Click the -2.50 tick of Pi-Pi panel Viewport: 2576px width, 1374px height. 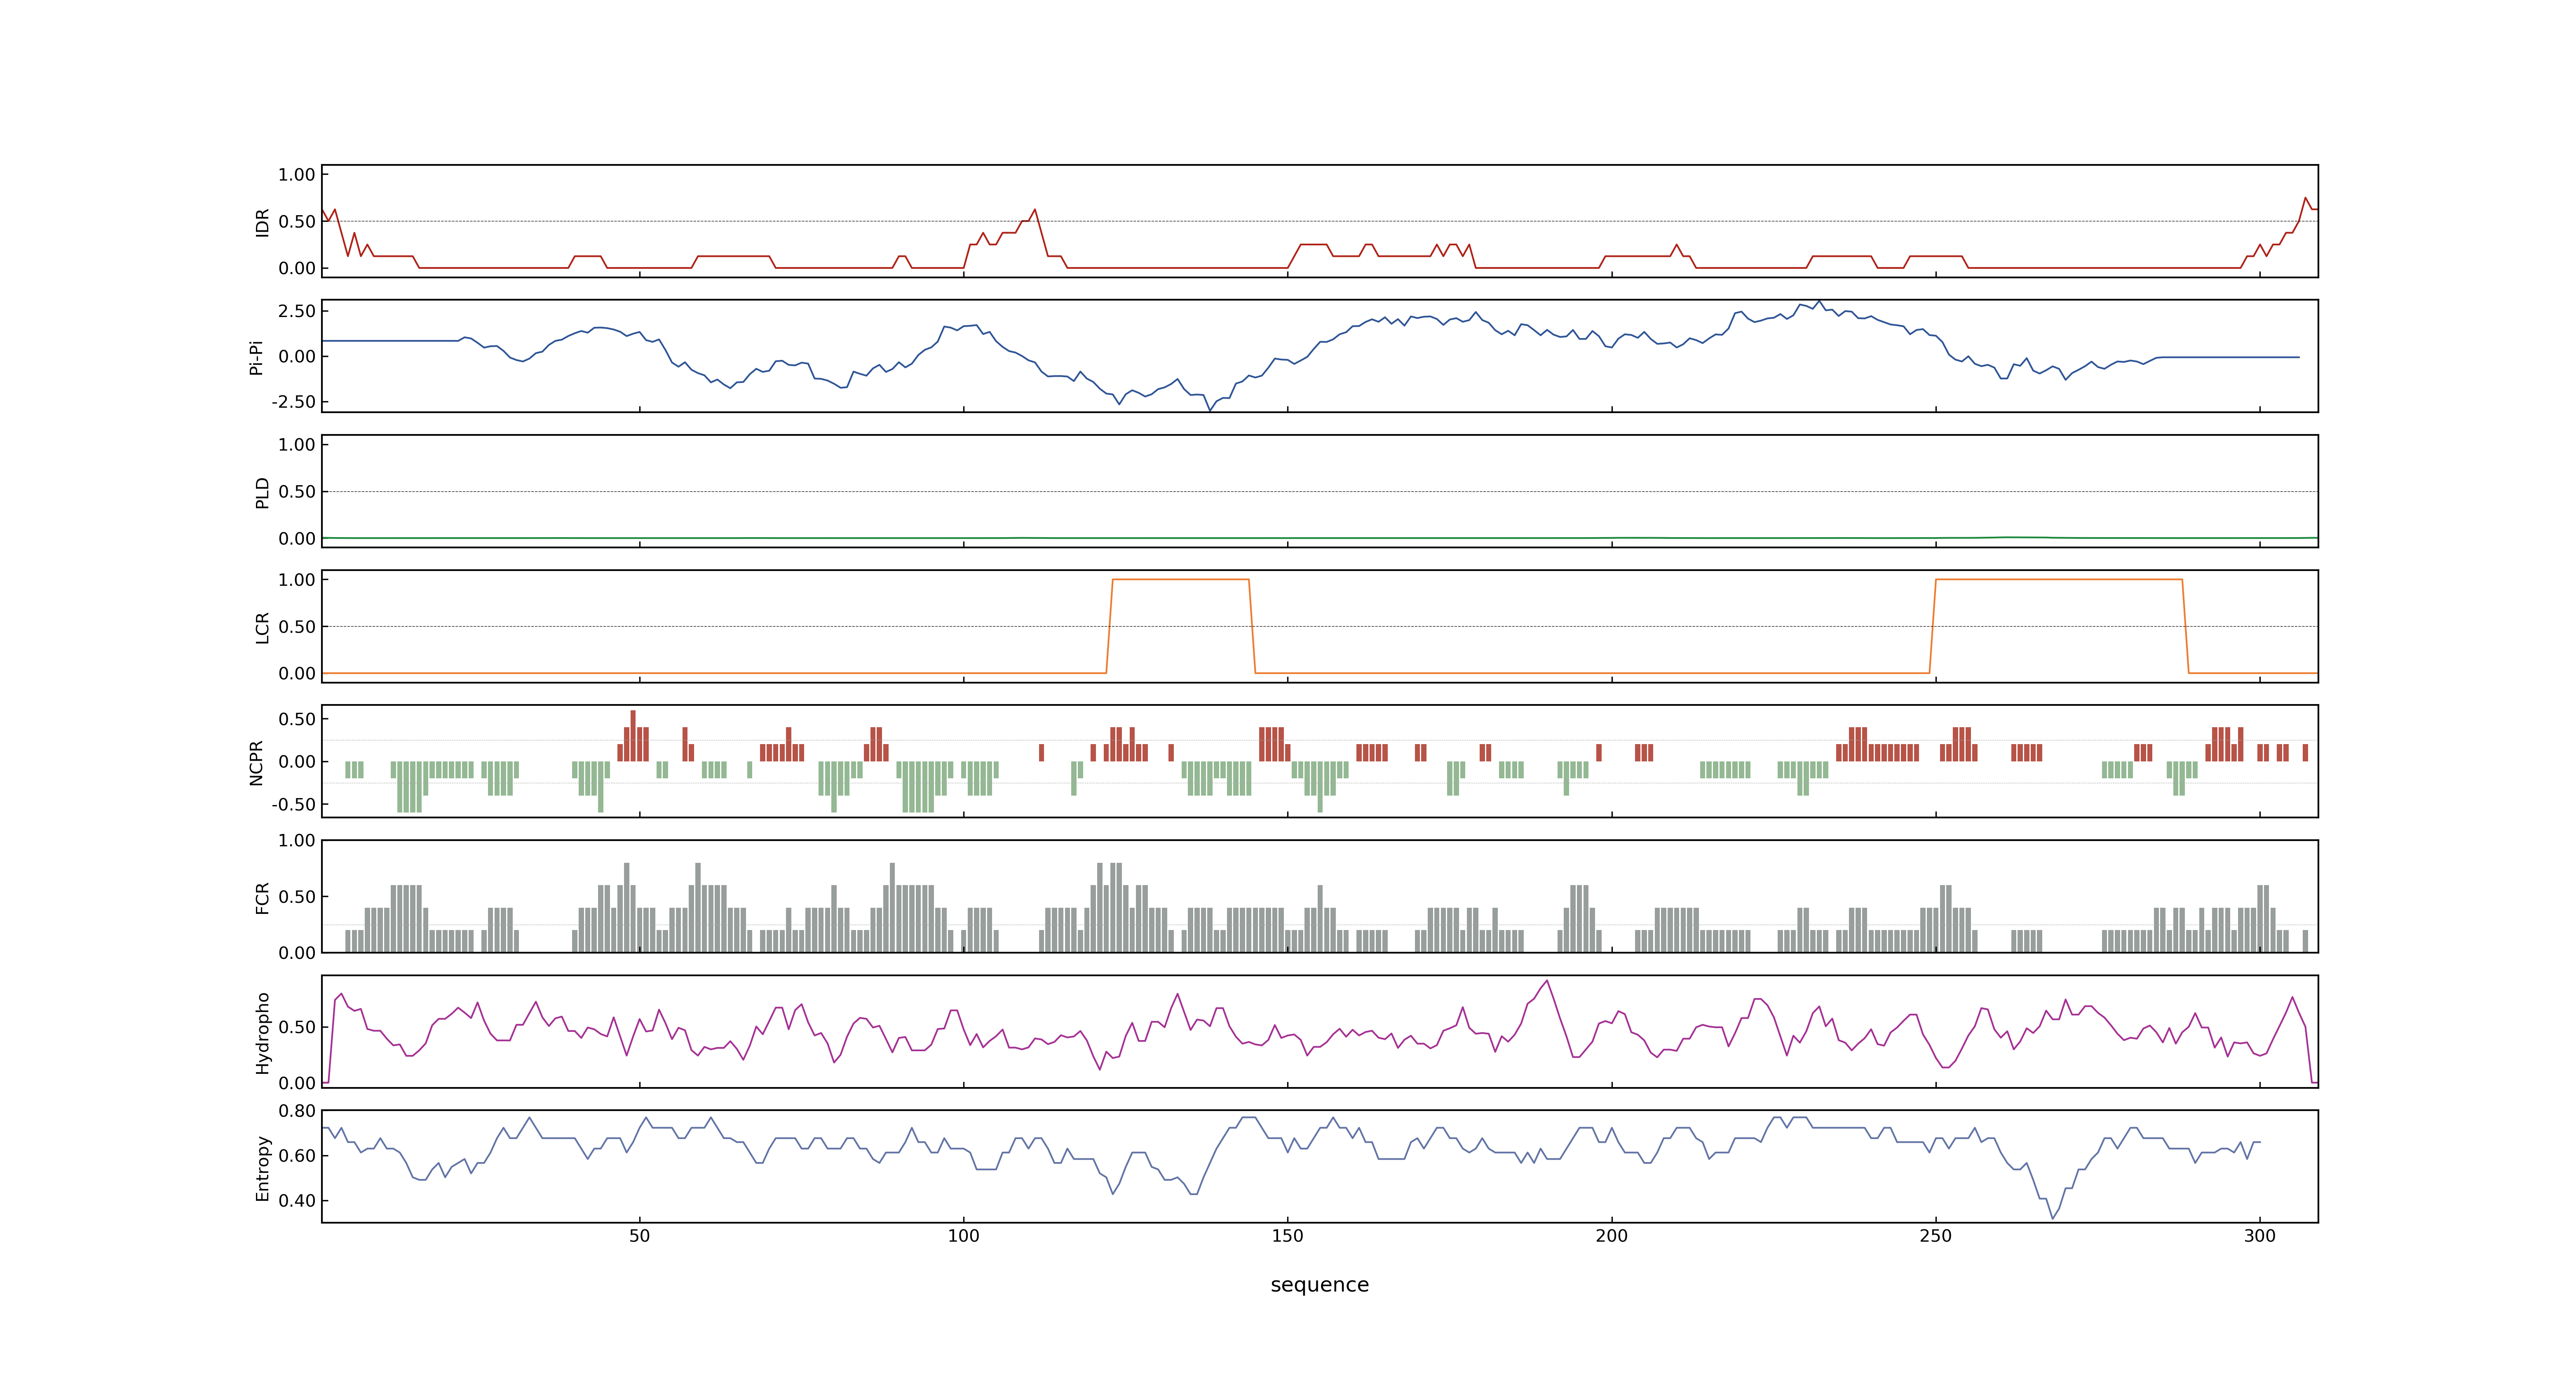click(293, 402)
